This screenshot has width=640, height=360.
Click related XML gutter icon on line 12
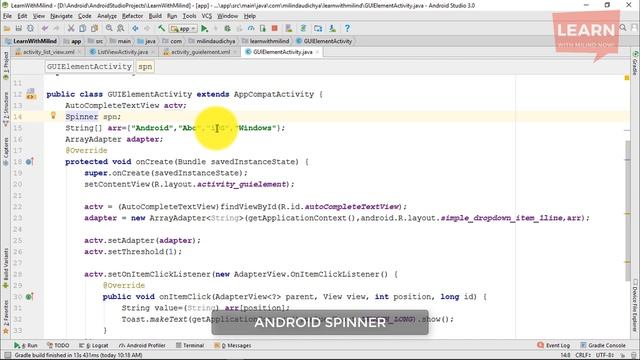pyautogui.click(x=31, y=94)
